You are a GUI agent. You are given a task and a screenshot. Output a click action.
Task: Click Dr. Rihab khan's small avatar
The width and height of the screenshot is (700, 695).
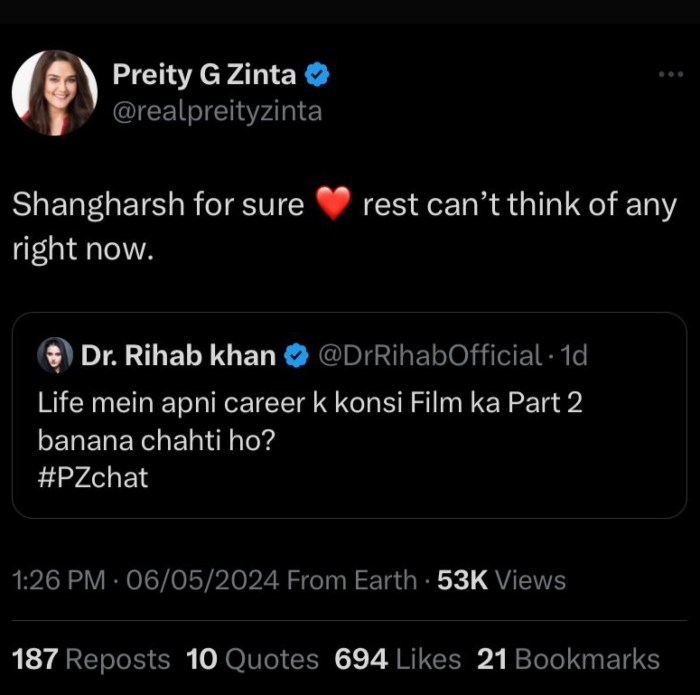54,355
